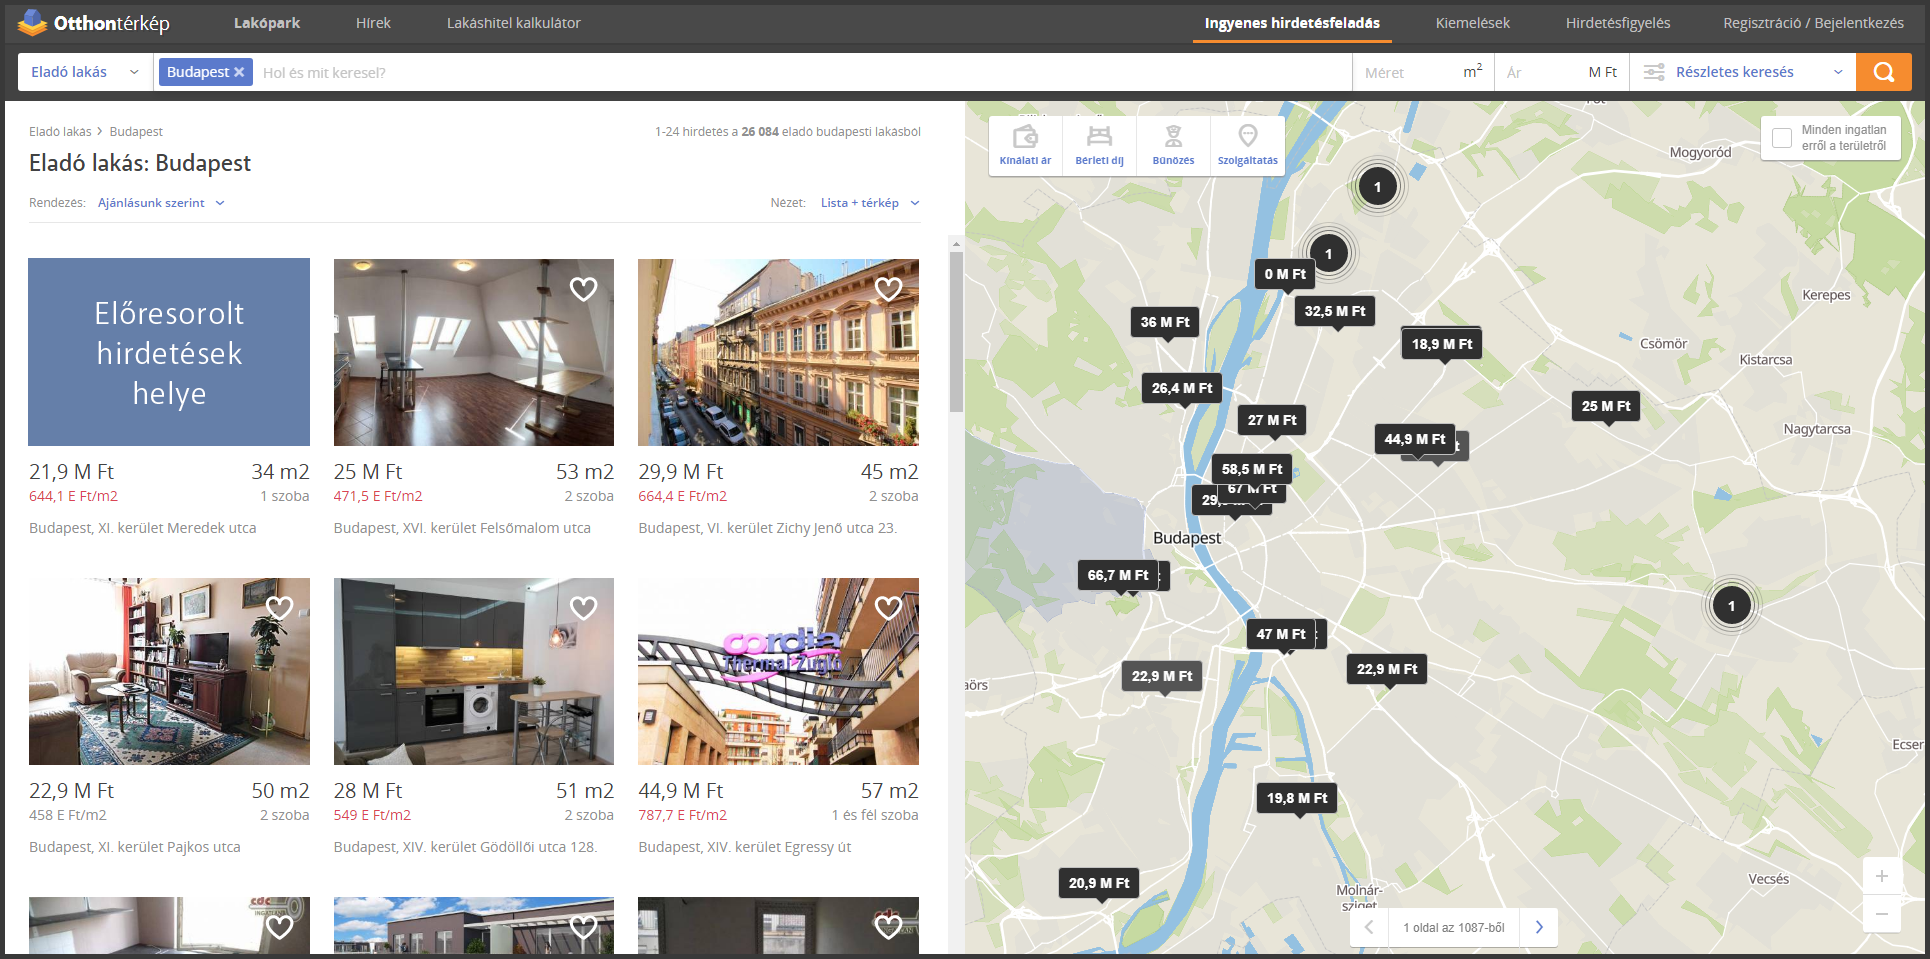Click the Előresorolt hirdetések helye banner
1930x959 pixels.
[x=169, y=352]
